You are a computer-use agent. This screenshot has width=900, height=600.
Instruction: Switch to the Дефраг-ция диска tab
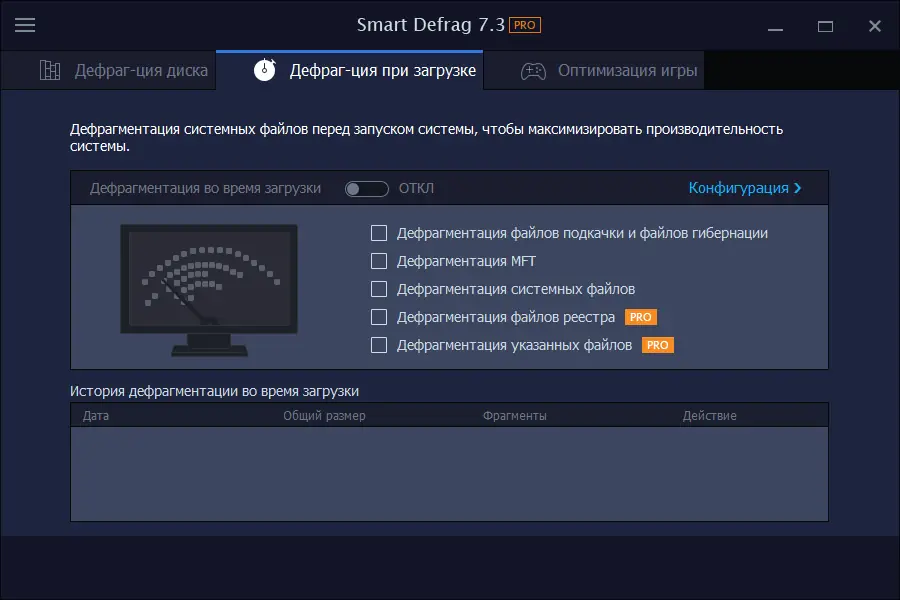pos(140,69)
